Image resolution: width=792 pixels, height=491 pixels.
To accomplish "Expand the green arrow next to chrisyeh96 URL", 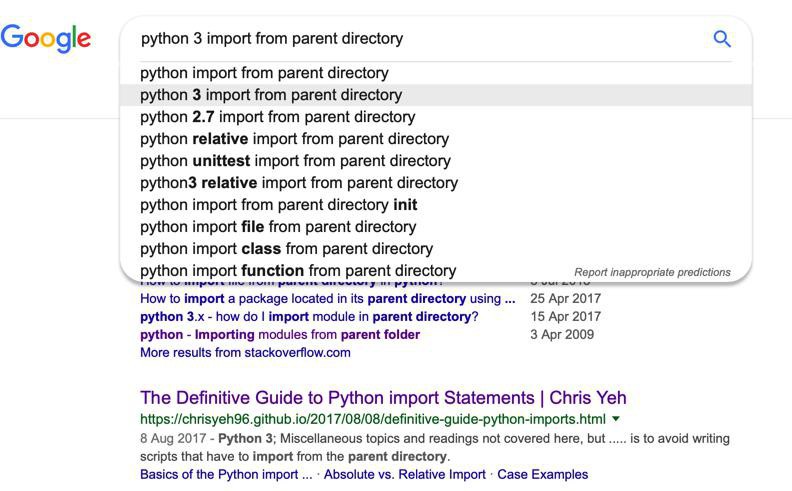I will (616, 419).
